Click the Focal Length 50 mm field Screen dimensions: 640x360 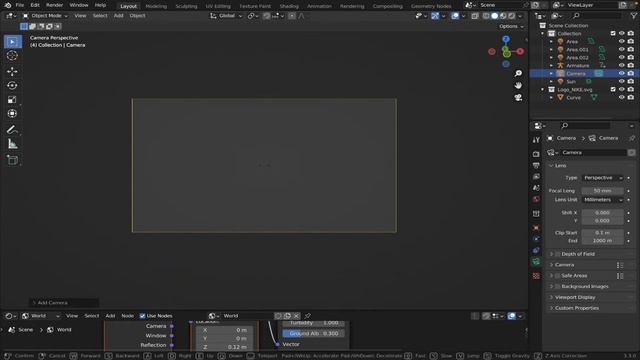tap(602, 191)
